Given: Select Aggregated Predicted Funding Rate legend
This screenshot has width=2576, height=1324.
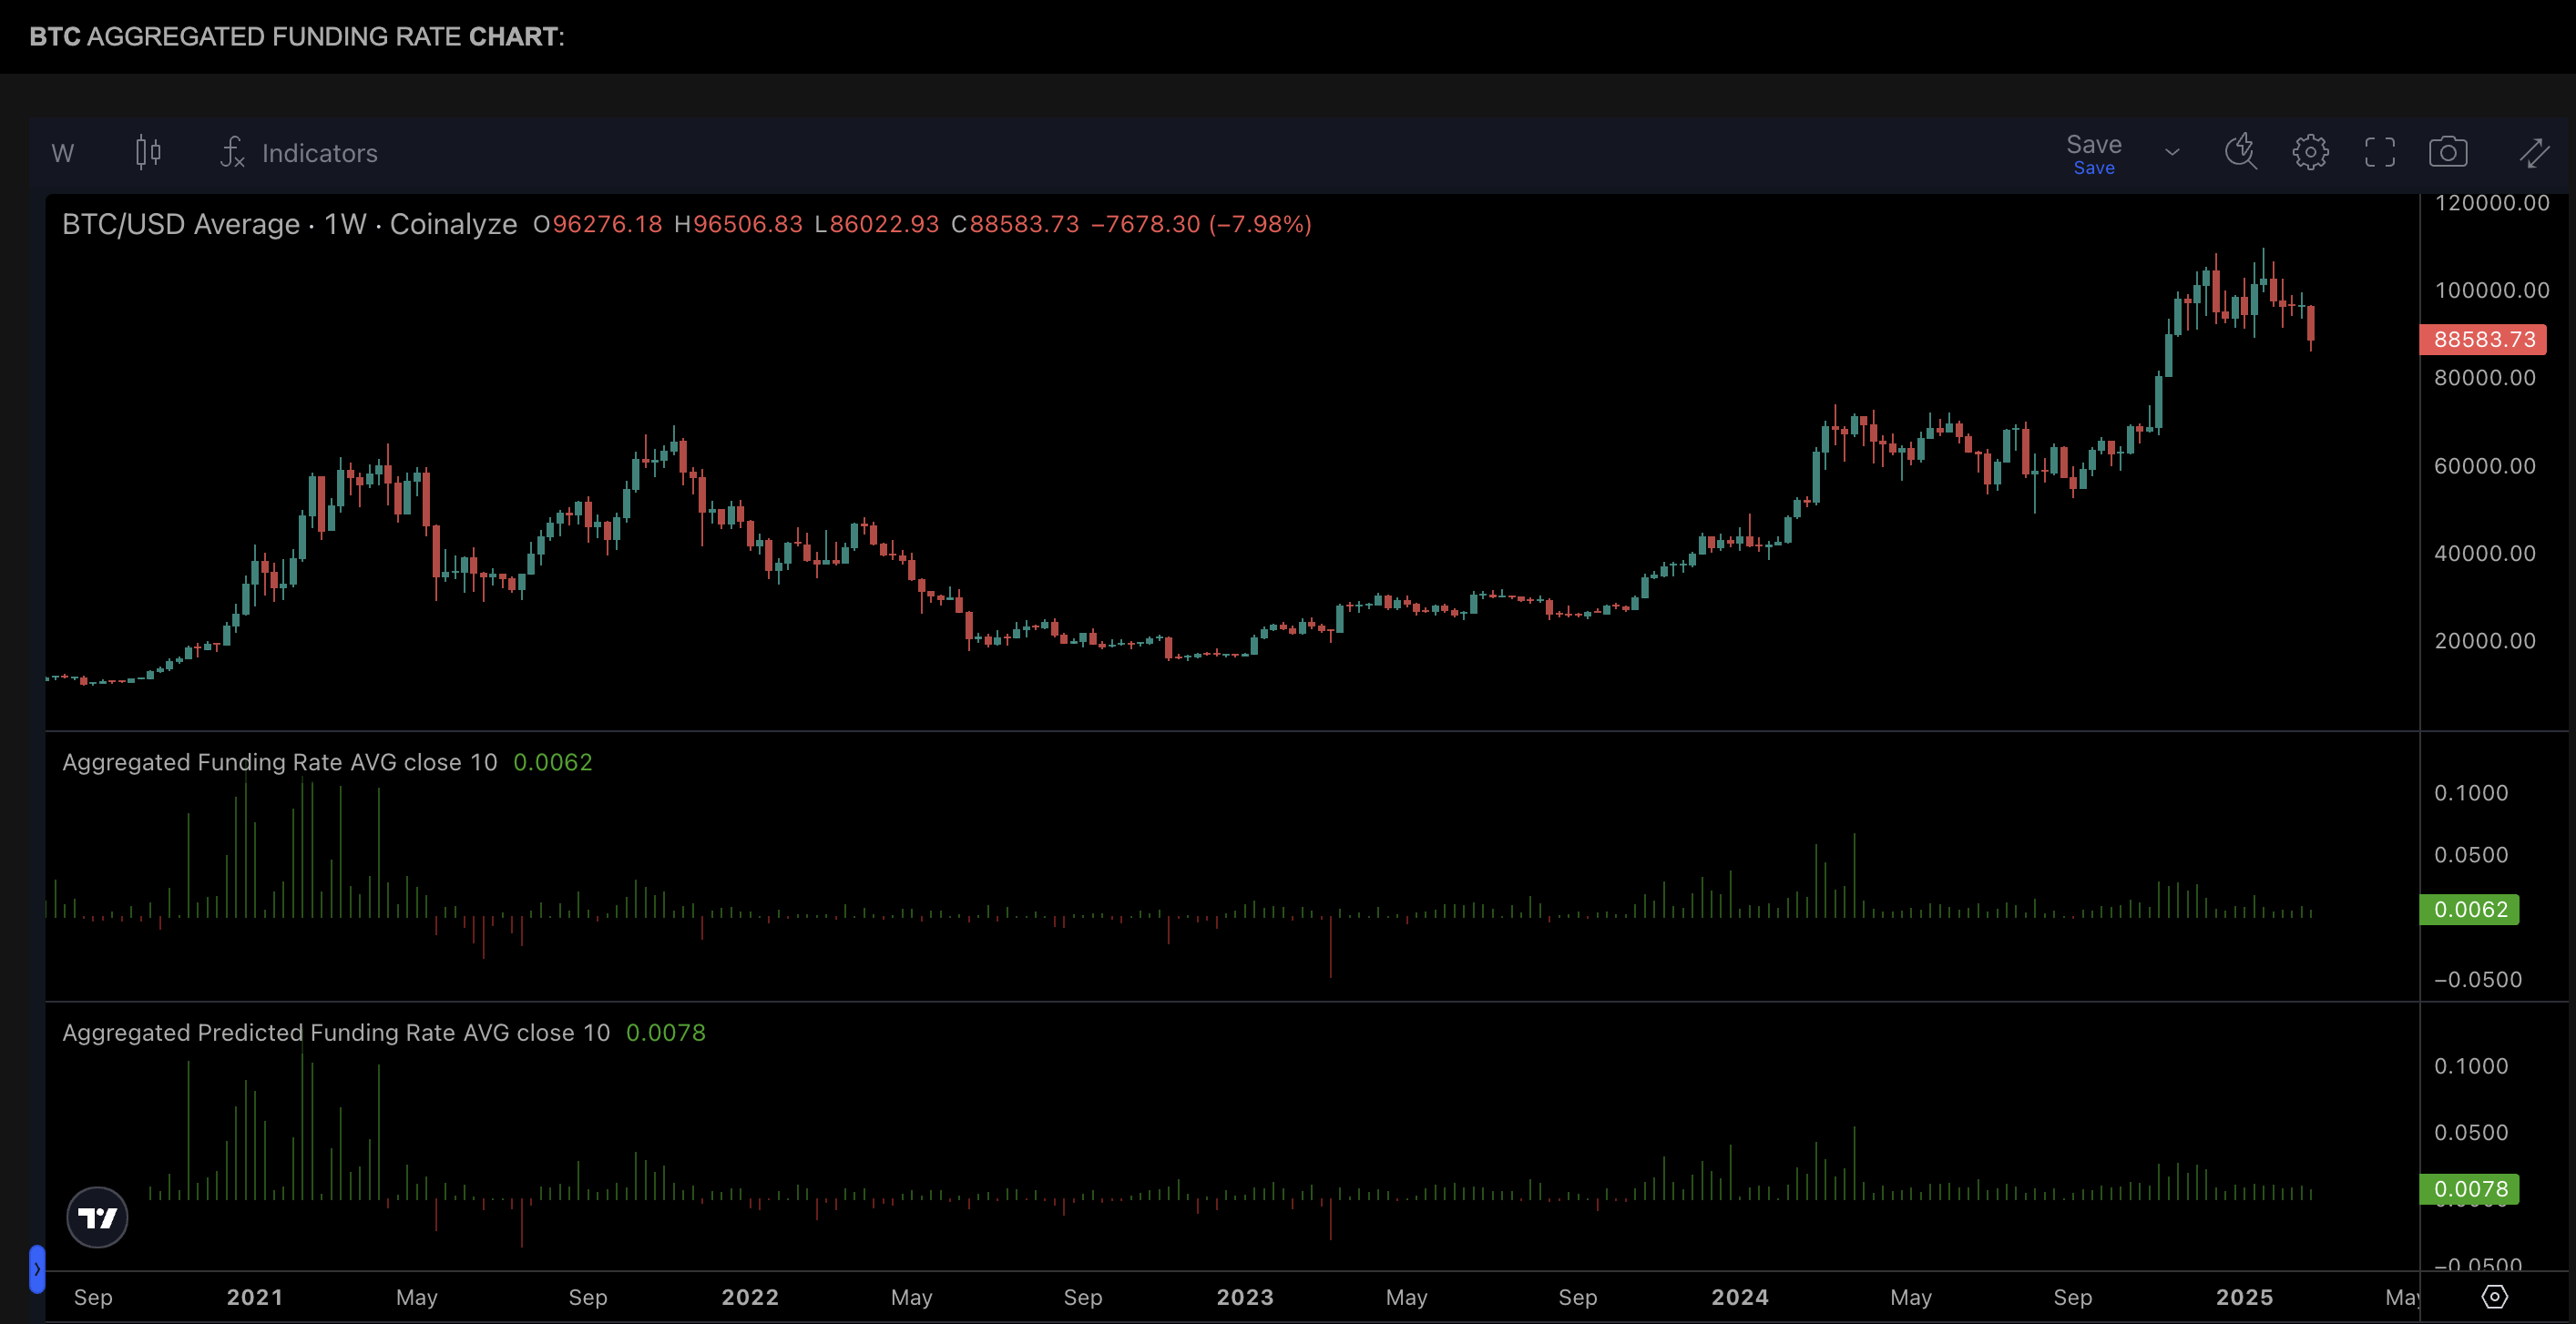Looking at the screenshot, I should [x=335, y=1032].
